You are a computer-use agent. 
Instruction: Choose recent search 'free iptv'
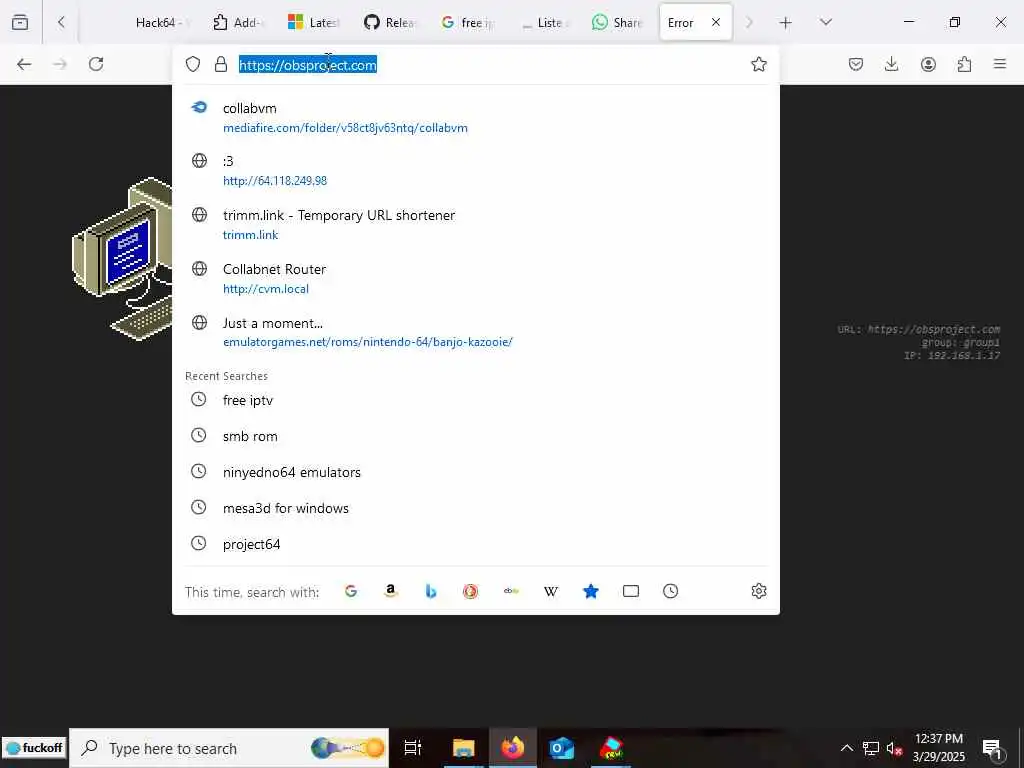pos(475,400)
